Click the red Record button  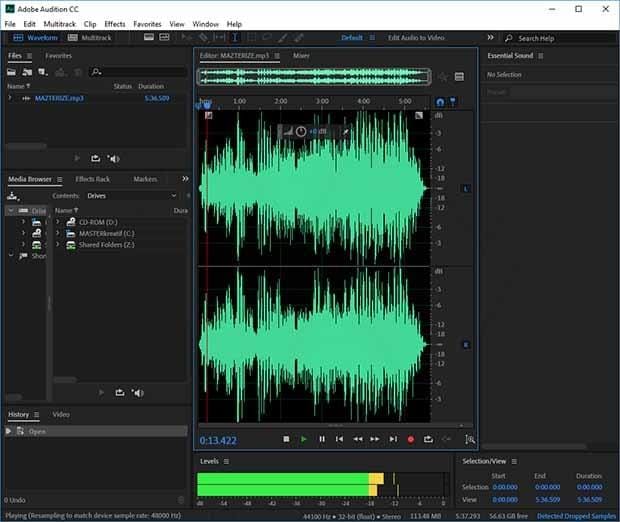(411, 439)
